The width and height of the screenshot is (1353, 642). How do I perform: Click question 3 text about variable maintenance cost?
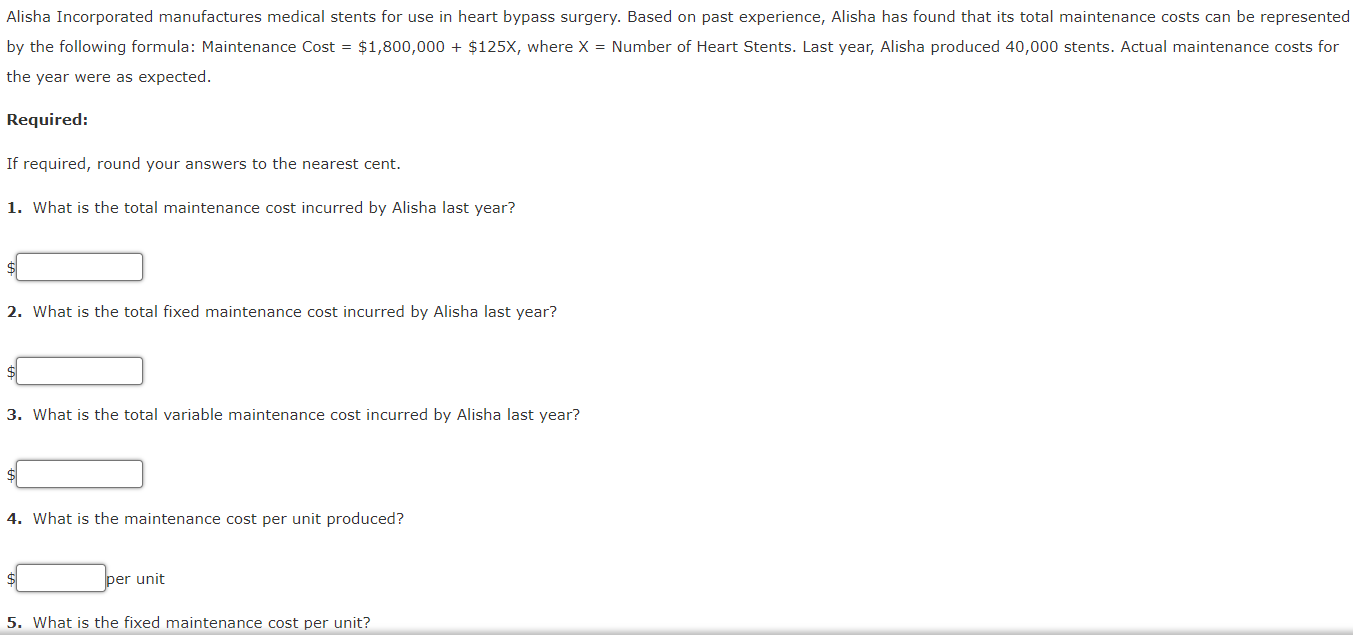tap(305, 415)
